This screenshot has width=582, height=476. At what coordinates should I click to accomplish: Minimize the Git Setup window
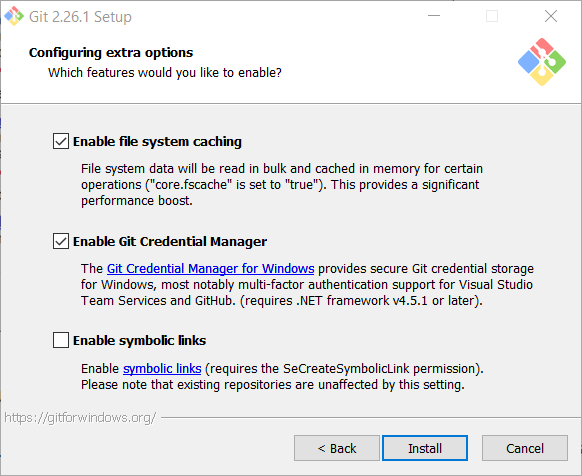434,16
